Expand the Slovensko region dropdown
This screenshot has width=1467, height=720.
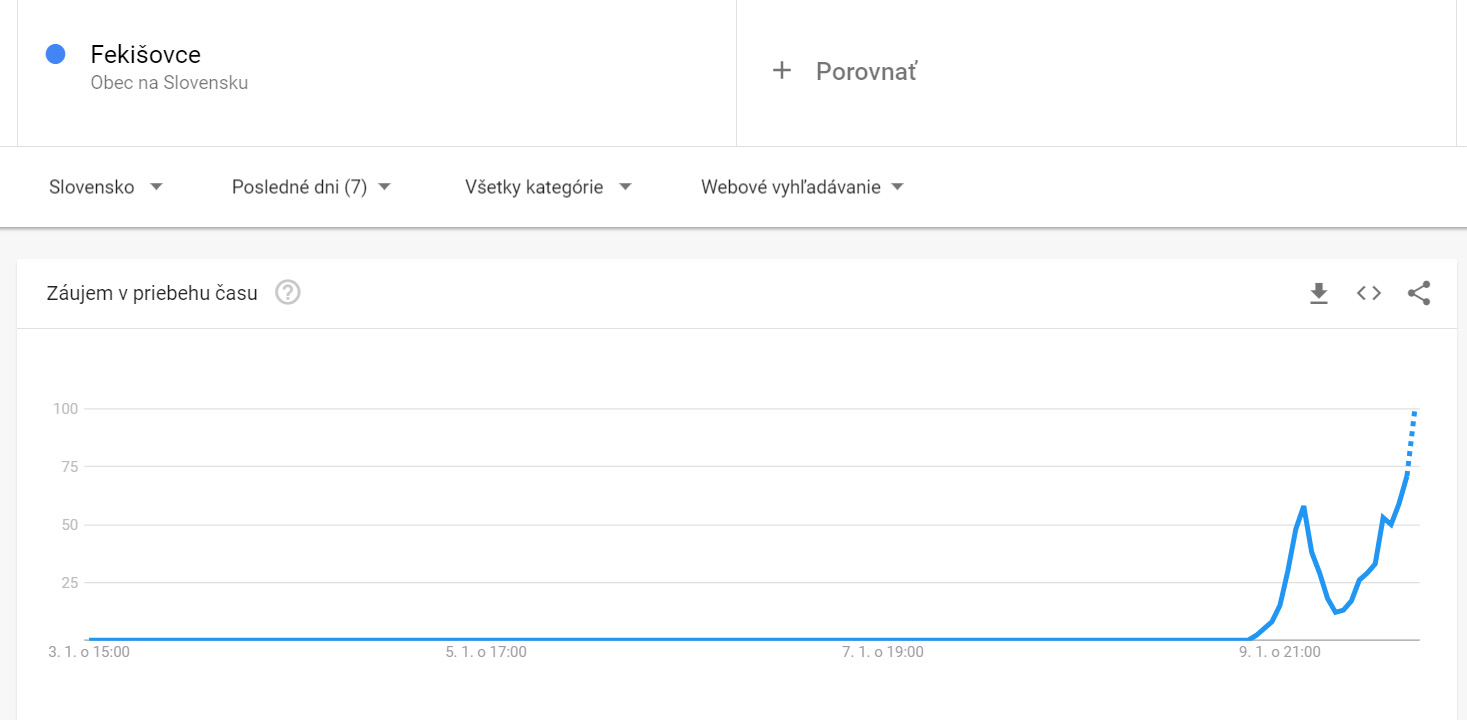pyautogui.click(x=106, y=187)
